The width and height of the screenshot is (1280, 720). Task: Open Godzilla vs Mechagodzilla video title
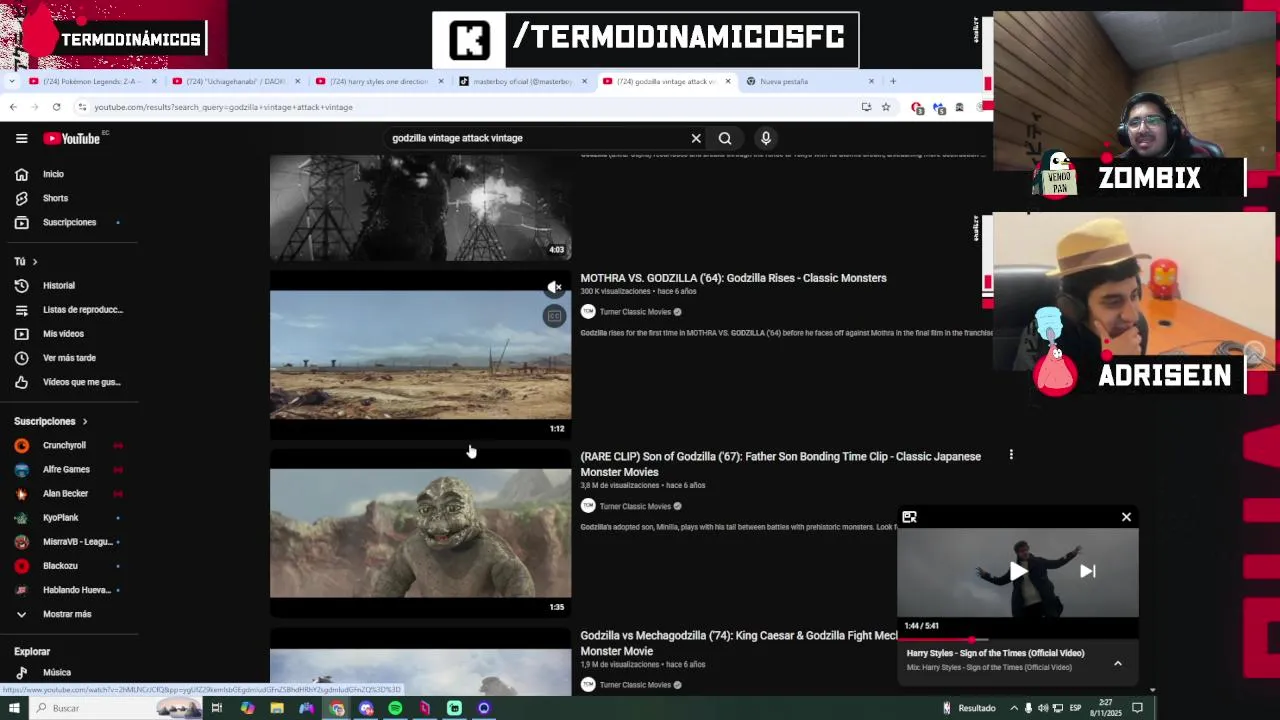pyautogui.click(x=740, y=643)
